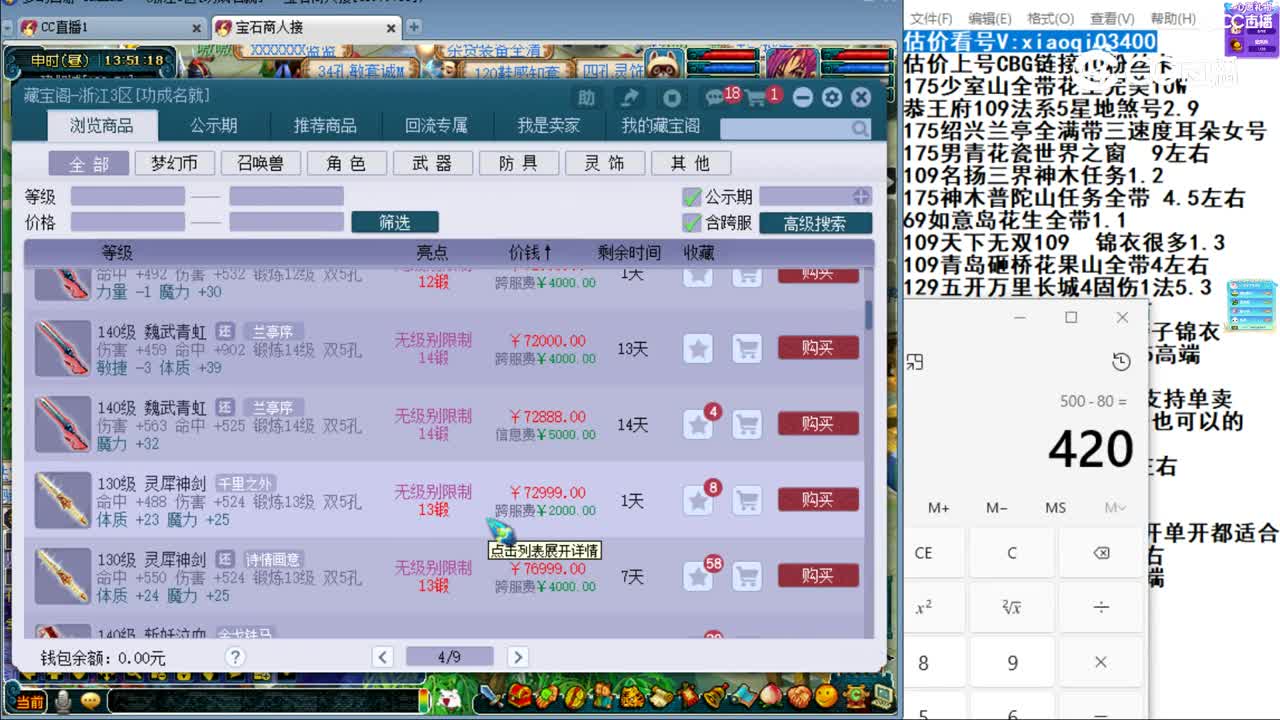
Task: Select the 武器 category filter
Action: pos(432,163)
